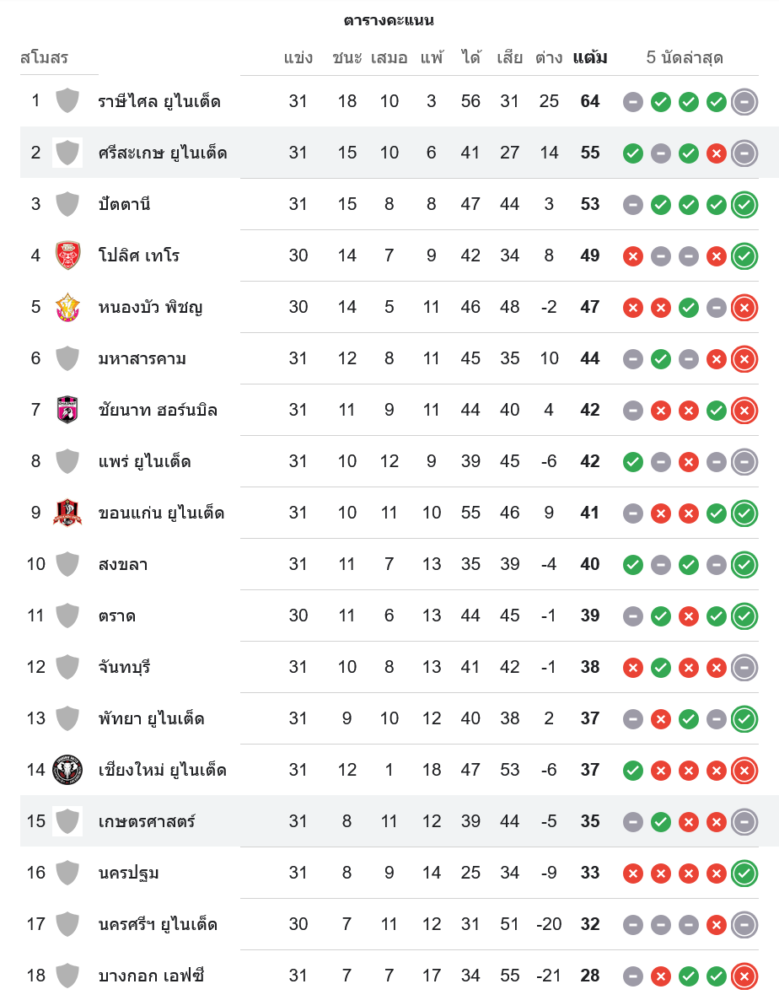Open the ตราด club link

tap(117, 615)
